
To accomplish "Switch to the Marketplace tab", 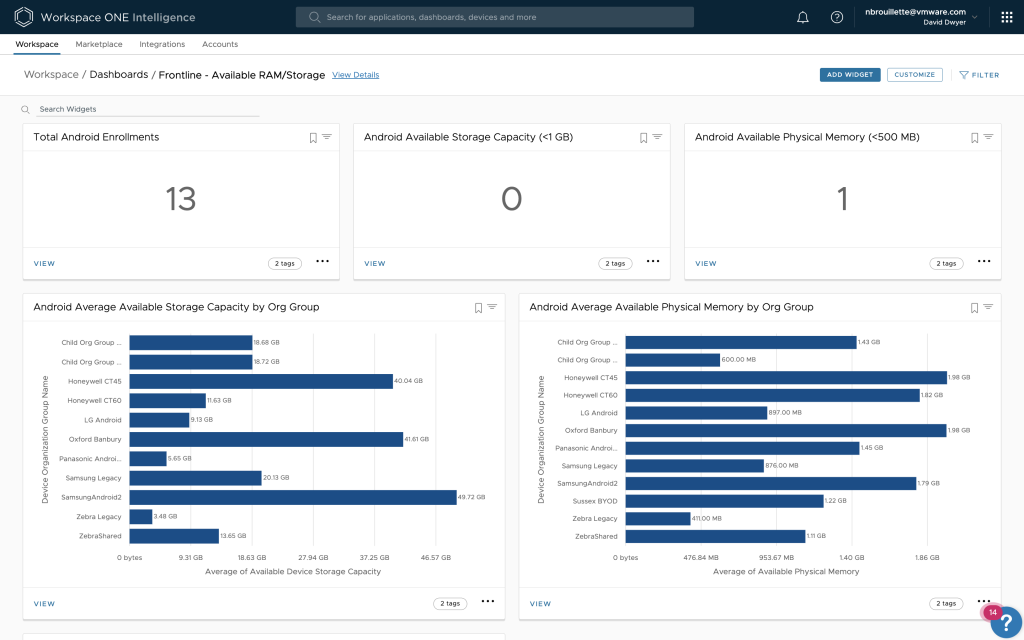I will [x=99, y=44].
